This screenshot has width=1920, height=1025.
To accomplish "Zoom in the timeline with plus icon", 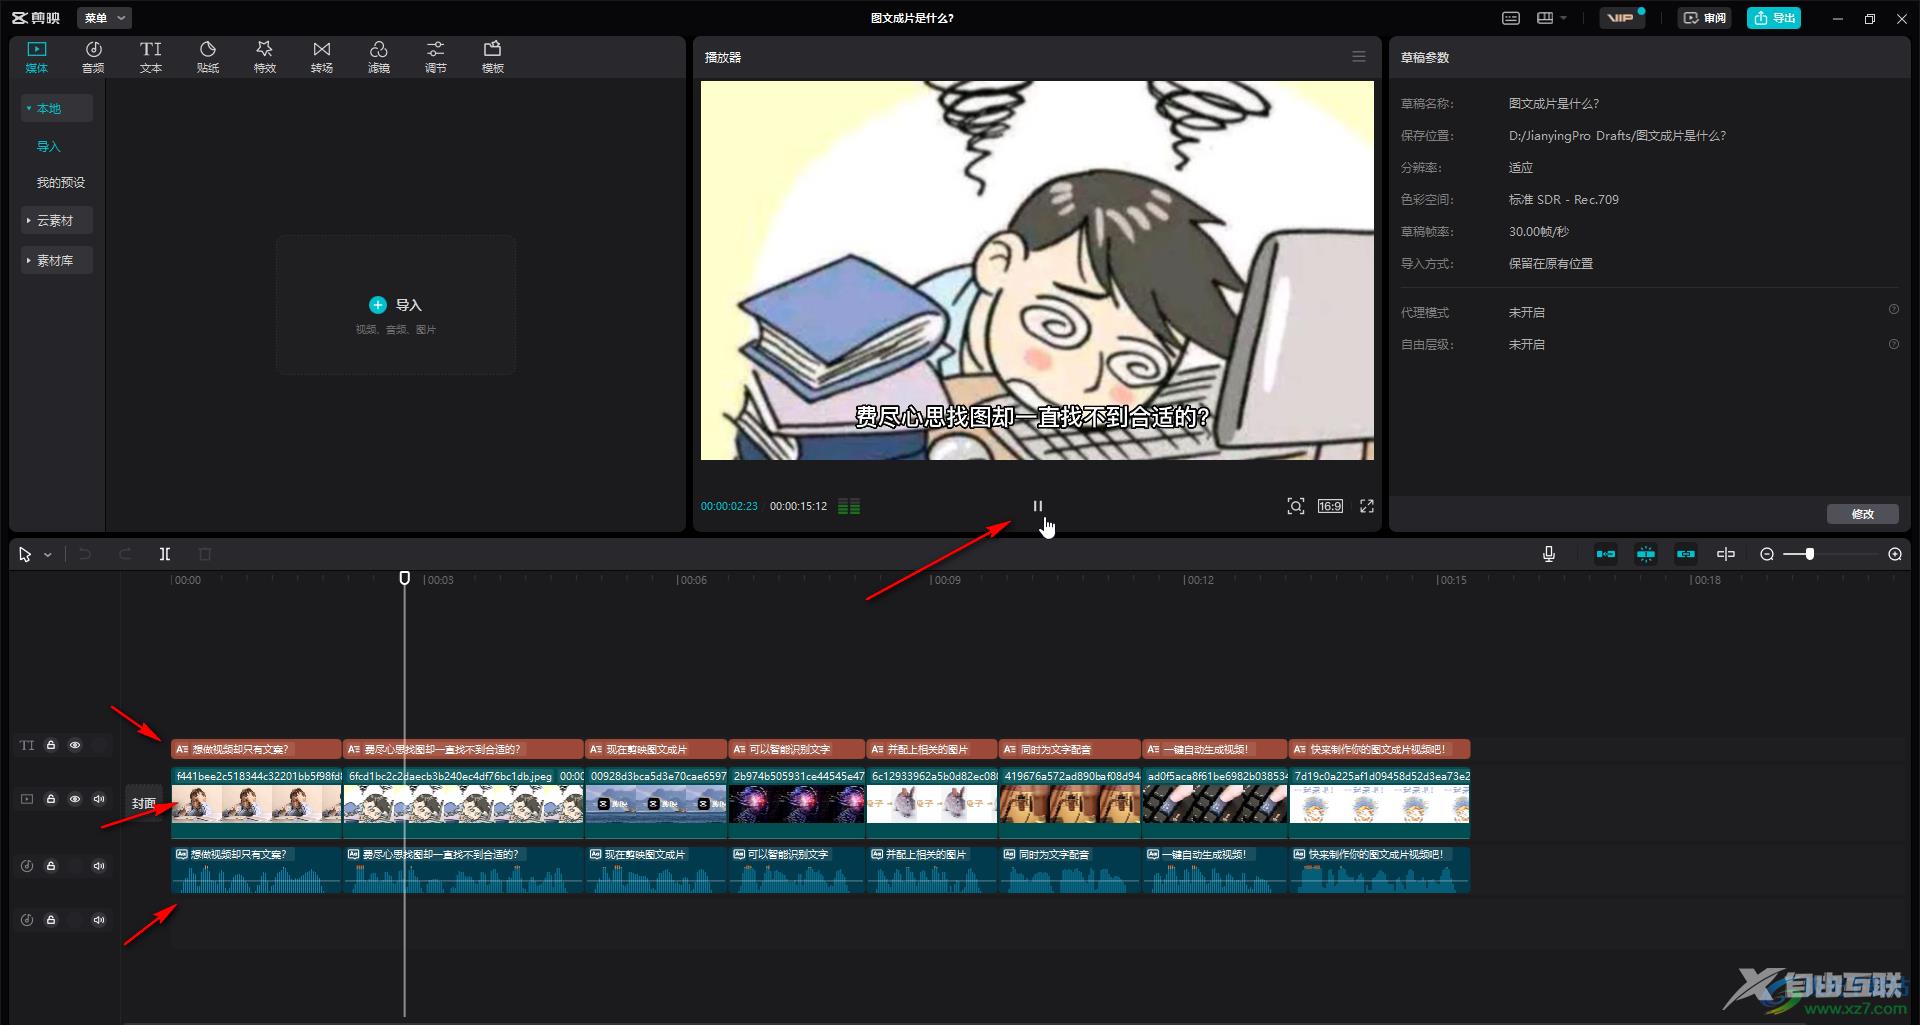I will pyautogui.click(x=1895, y=554).
